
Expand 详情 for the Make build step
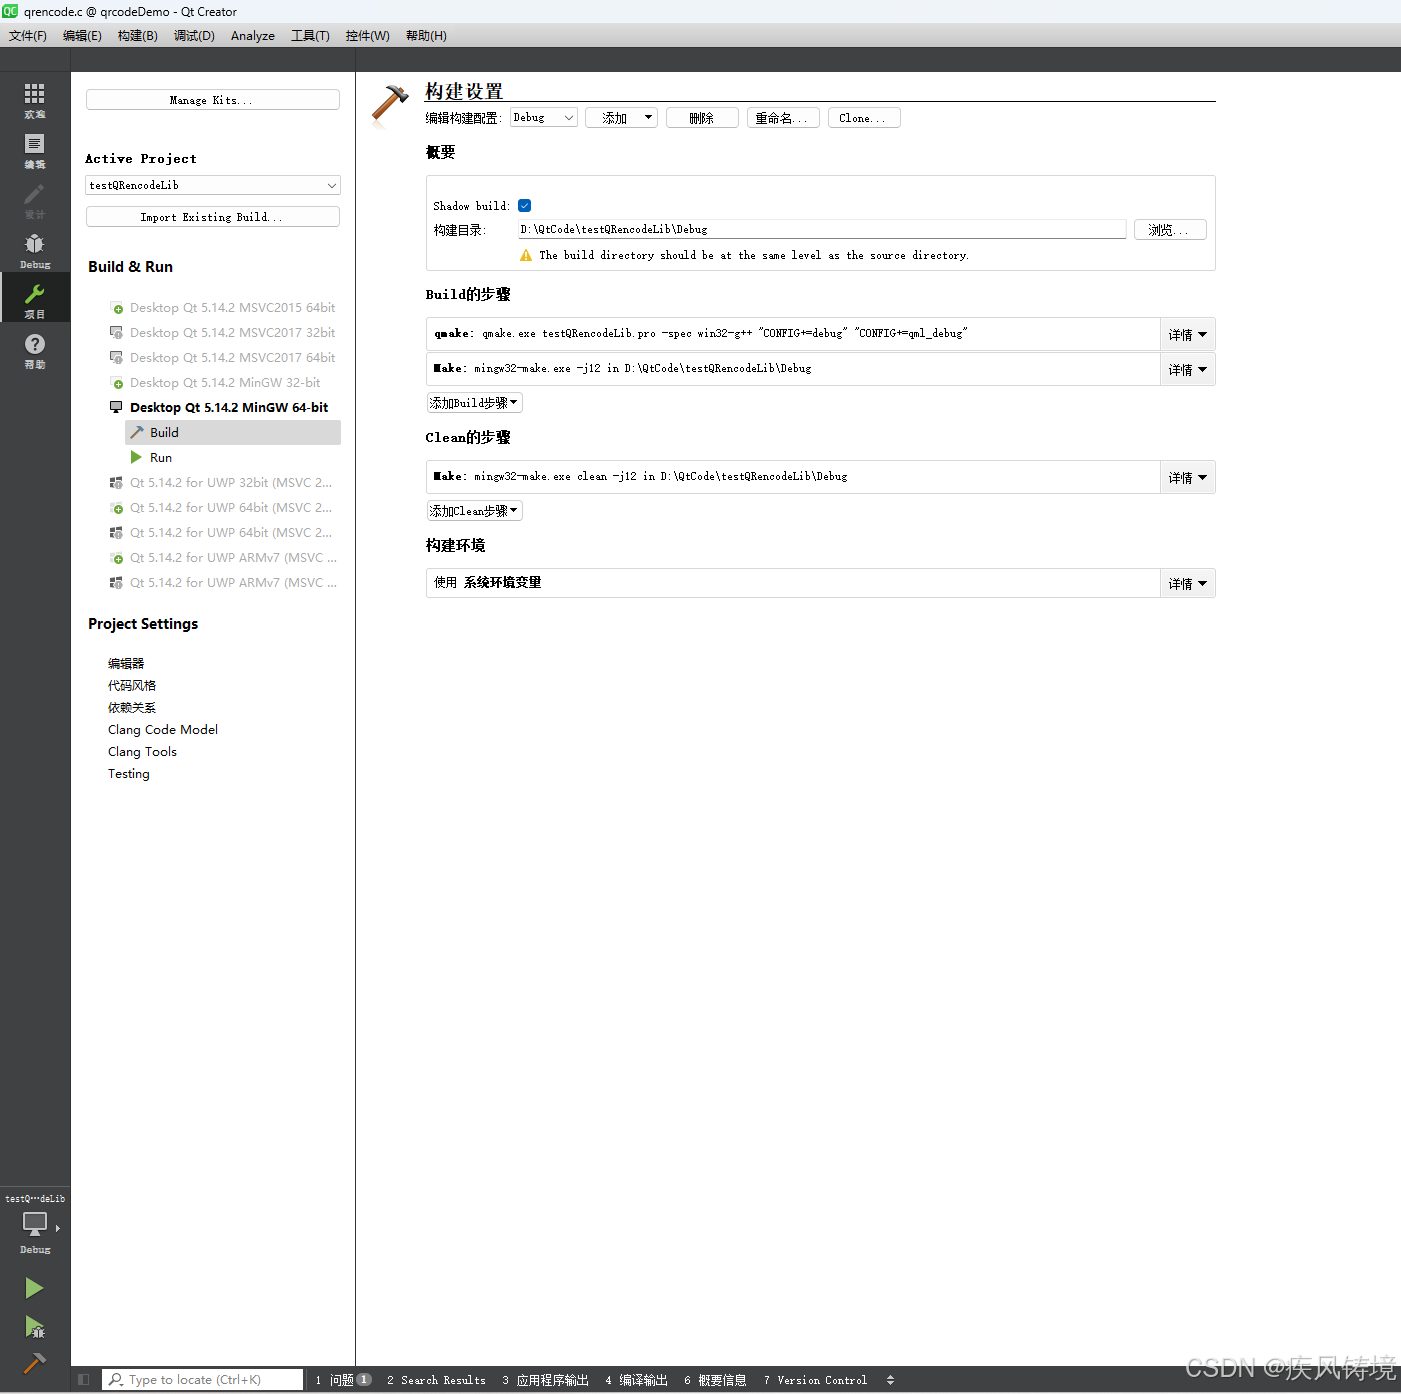(x=1187, y=369)
